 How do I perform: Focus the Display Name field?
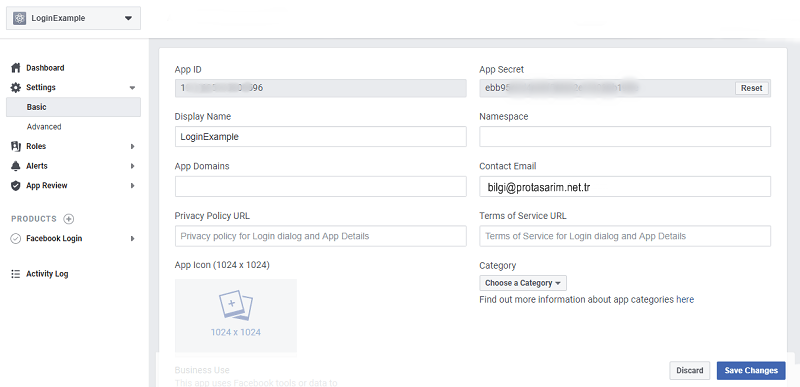pos(320,137)
